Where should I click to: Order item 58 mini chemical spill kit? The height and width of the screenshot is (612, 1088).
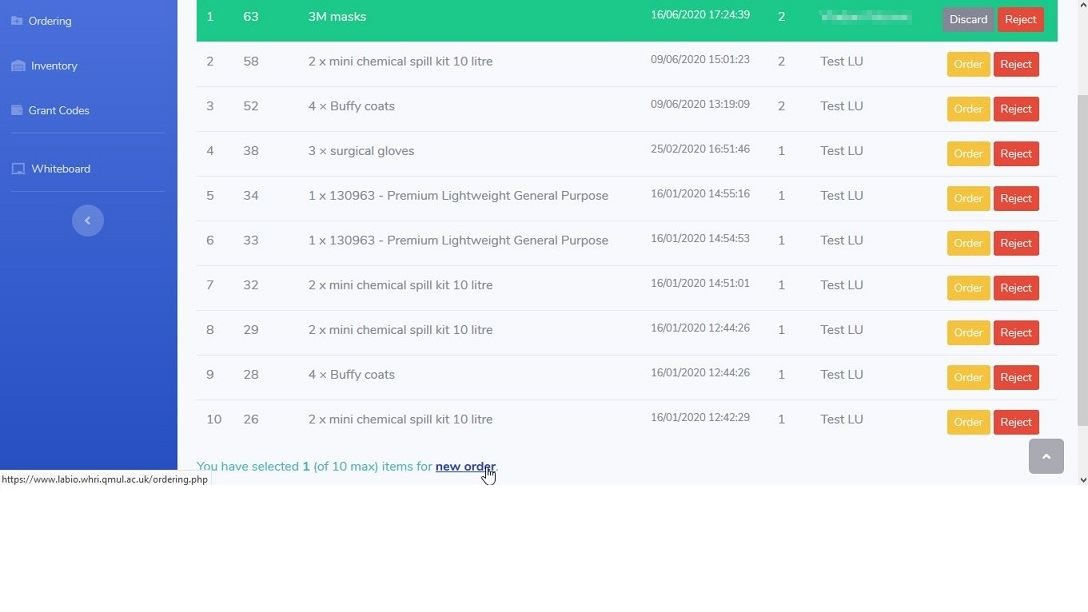coord(968,65)
